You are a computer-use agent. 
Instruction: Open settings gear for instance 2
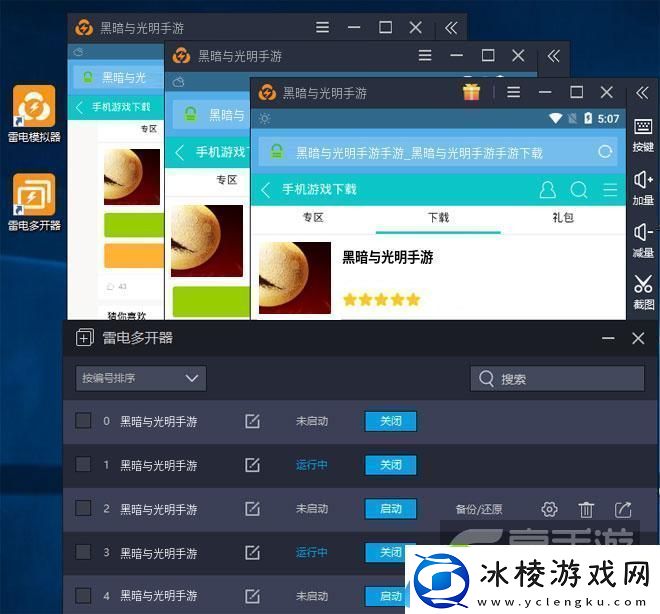point(549,509)
